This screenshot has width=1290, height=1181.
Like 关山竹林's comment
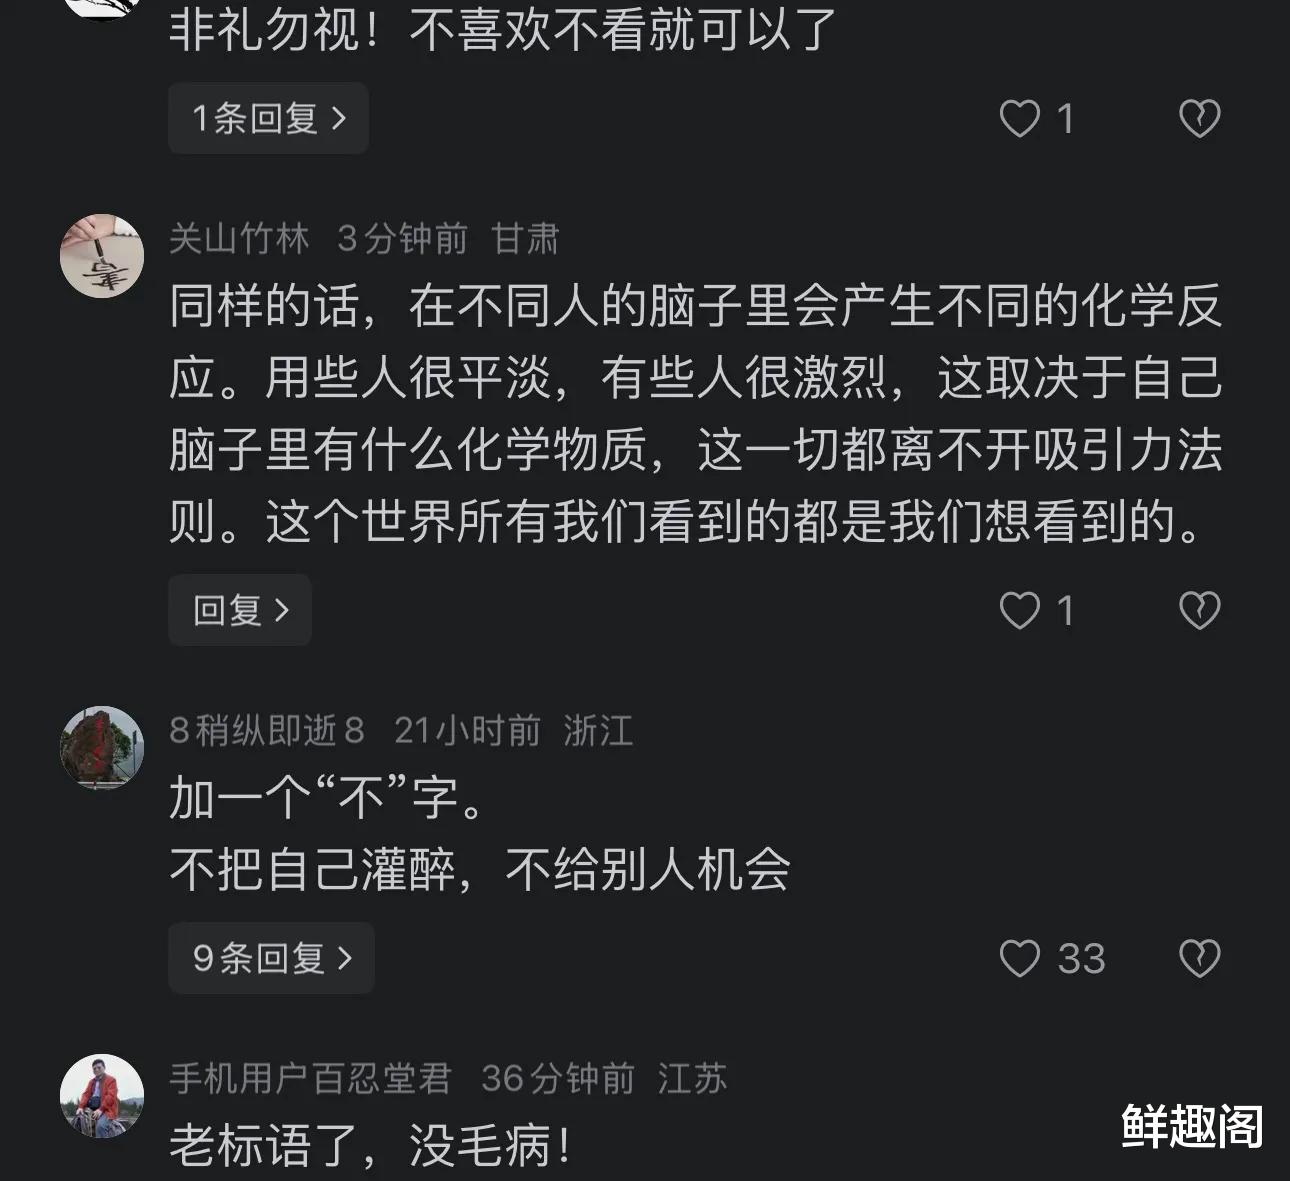click(x=1020, y=610)
